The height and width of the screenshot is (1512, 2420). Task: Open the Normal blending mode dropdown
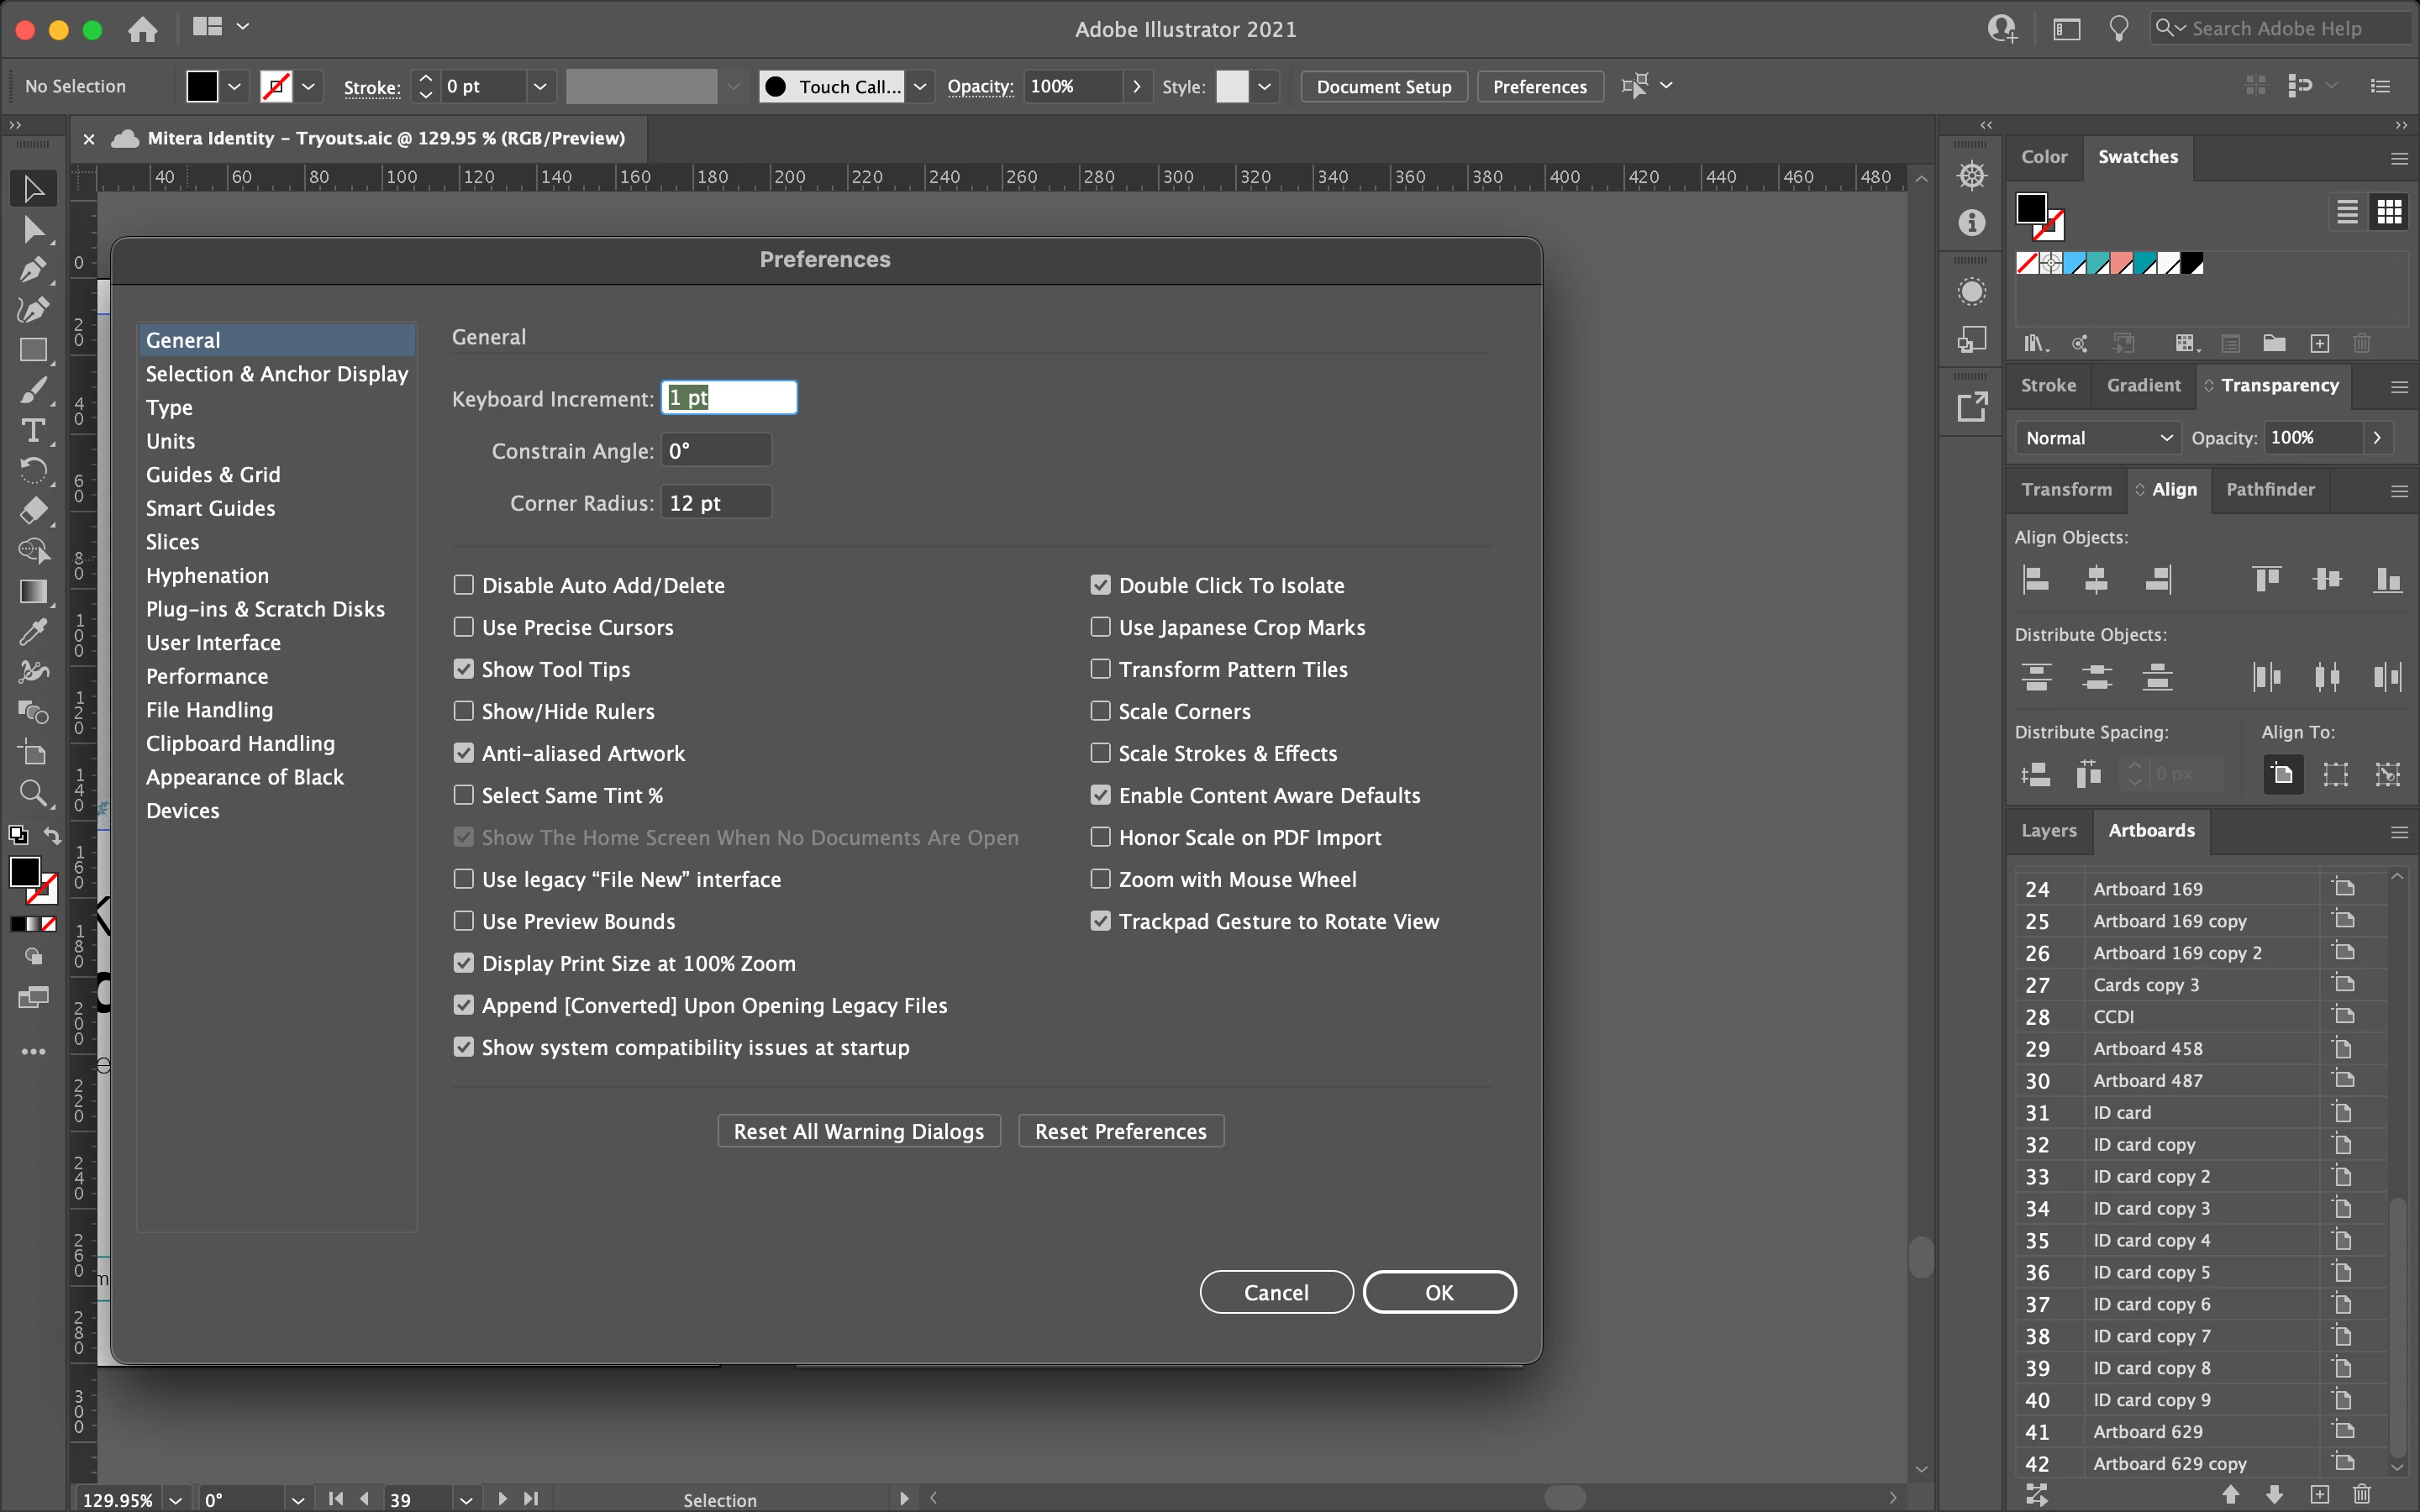coord(2097,438)
